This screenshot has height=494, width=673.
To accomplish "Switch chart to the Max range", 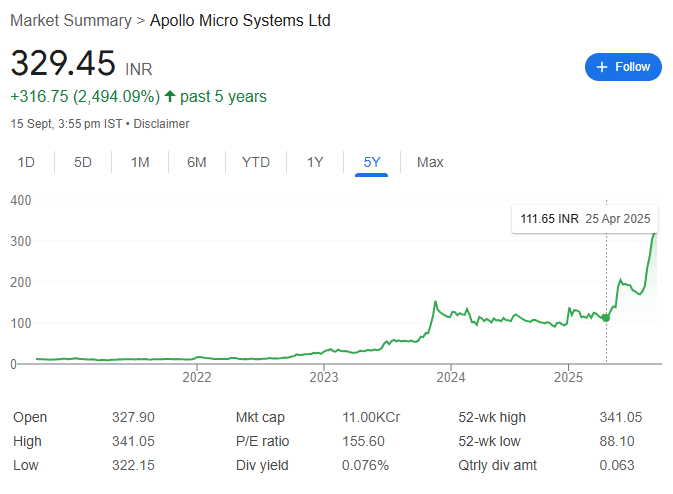I will (x=430, y=162).
